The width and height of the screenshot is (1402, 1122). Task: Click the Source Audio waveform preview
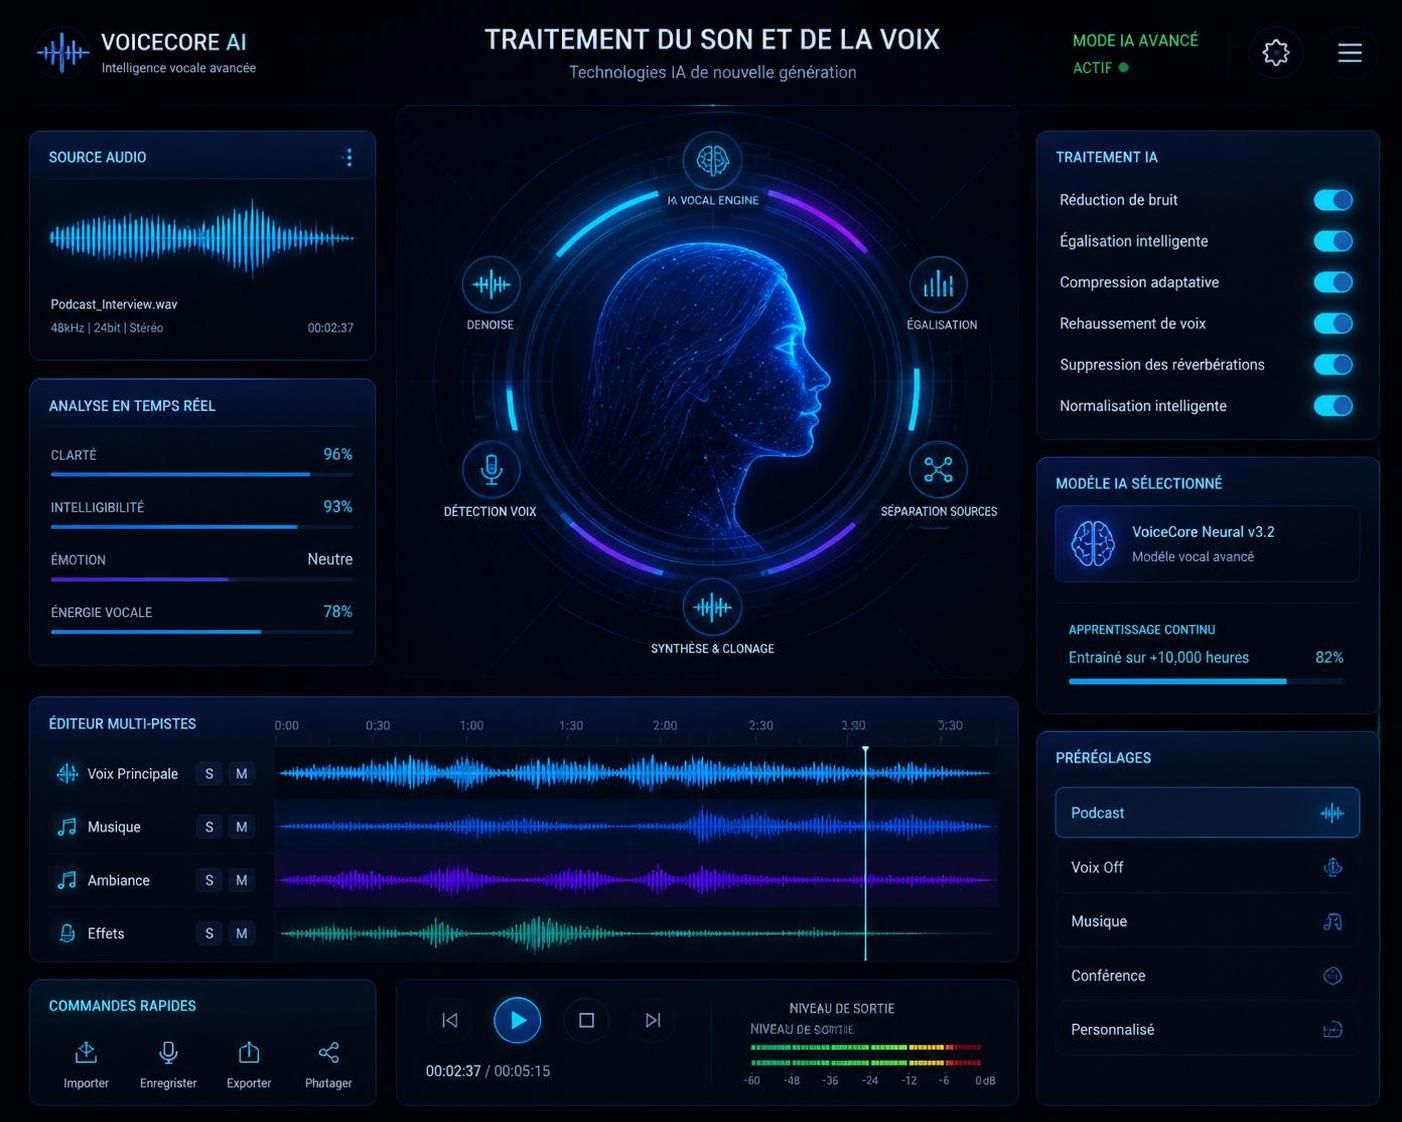(x=201, y=238)
